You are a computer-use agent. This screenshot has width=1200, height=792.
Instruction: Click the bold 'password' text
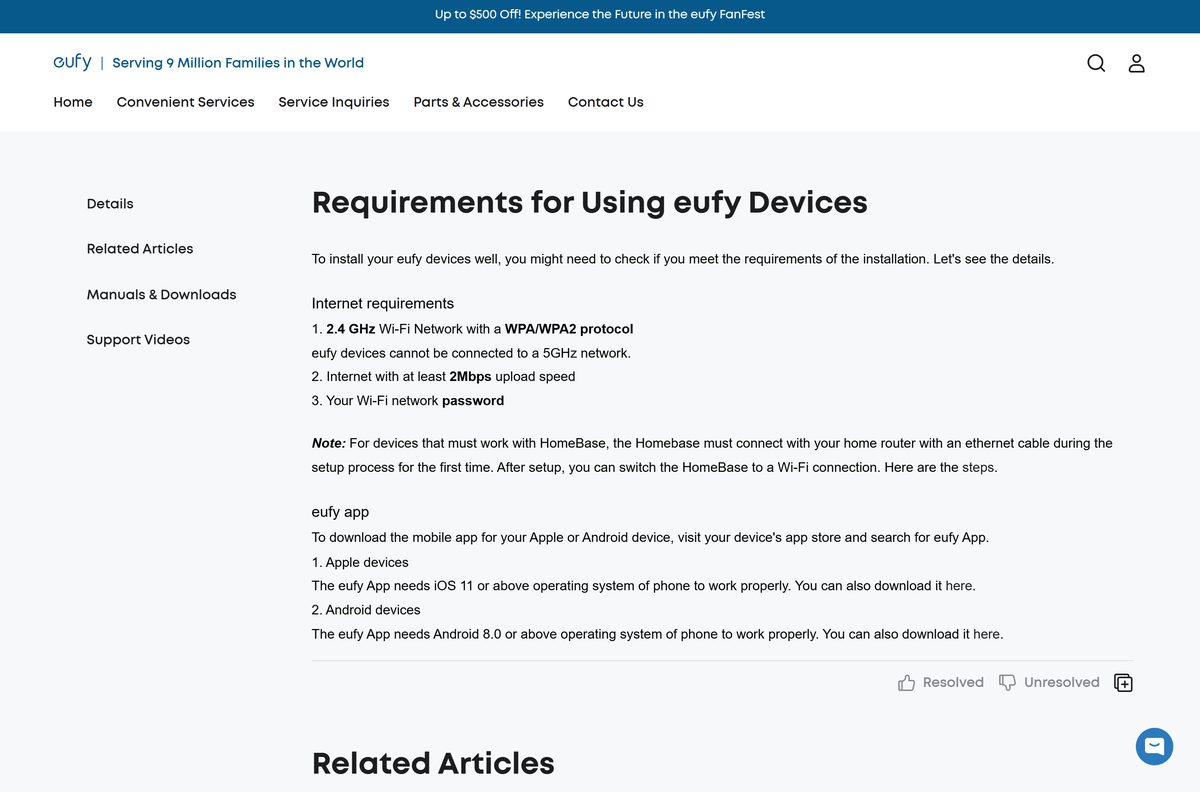click(x=473, y=401)
